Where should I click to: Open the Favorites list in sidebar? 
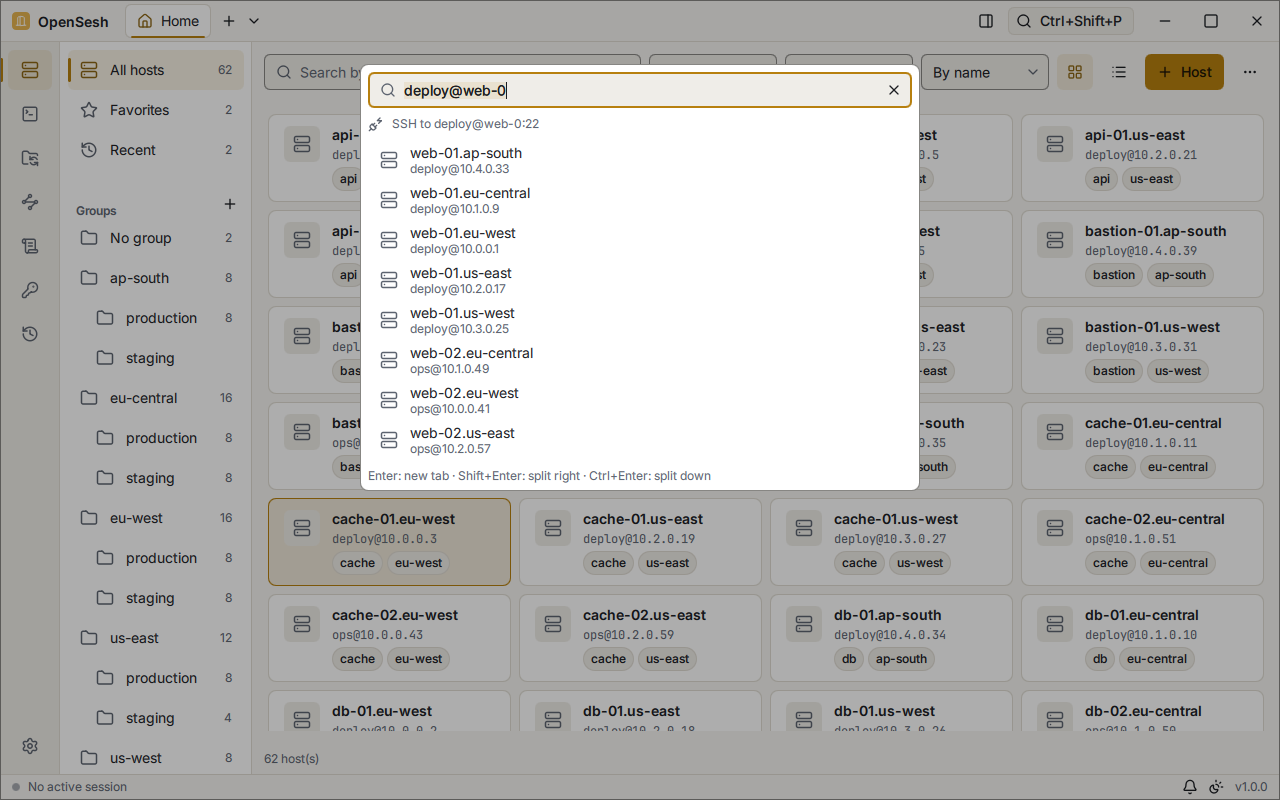tap(156, 110)
